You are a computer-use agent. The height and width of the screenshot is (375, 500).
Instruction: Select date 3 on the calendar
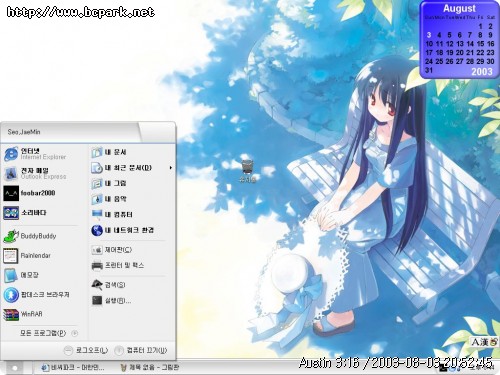(429, 35)
